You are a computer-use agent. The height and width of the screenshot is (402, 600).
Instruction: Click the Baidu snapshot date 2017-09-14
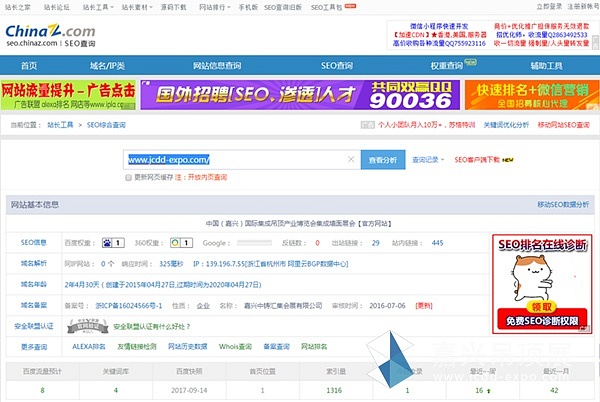[189, 391]
